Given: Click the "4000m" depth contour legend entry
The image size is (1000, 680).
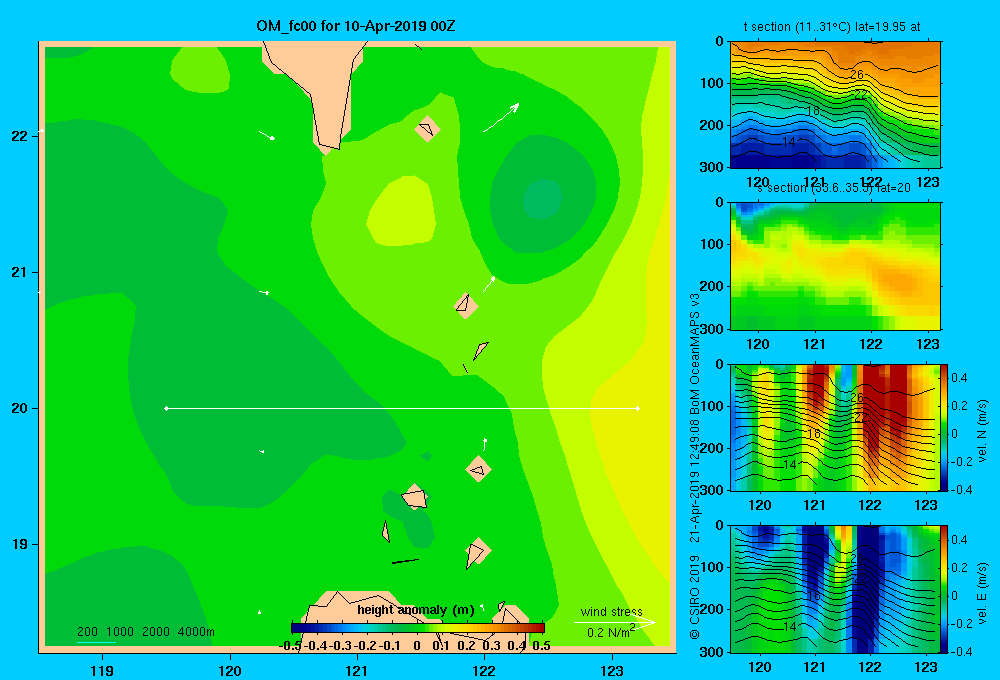Looking at the screenshot, I should tap(196, 632).
